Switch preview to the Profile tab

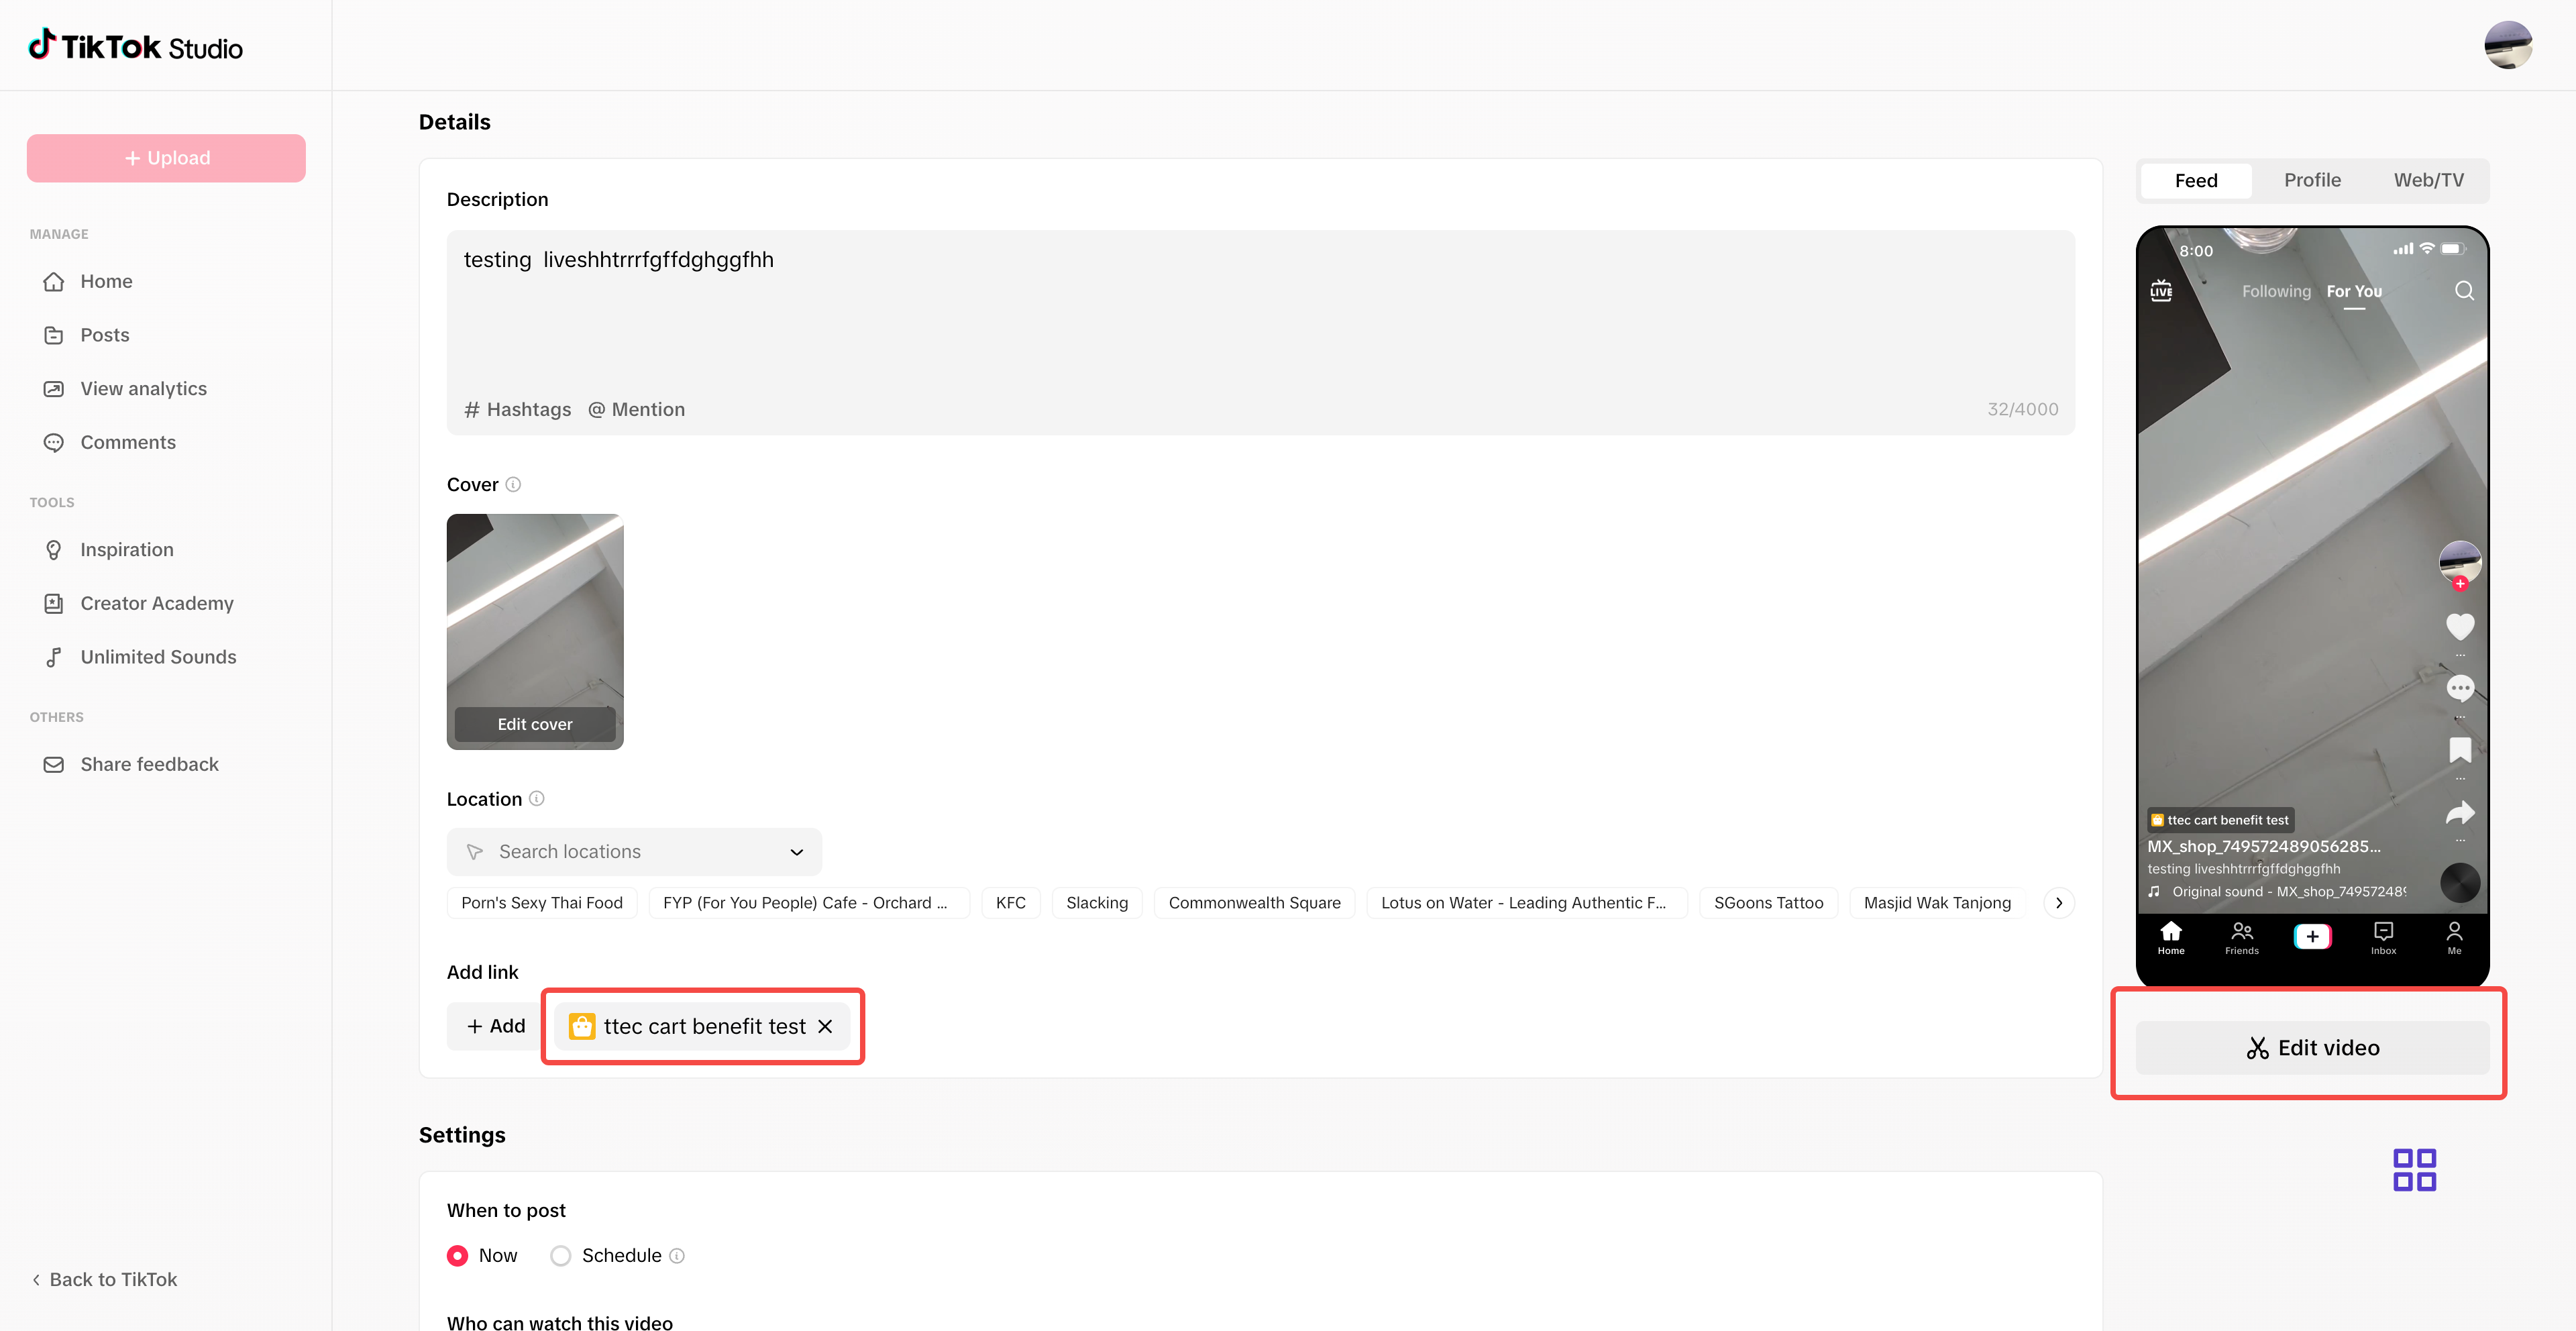coord(2312,180)
